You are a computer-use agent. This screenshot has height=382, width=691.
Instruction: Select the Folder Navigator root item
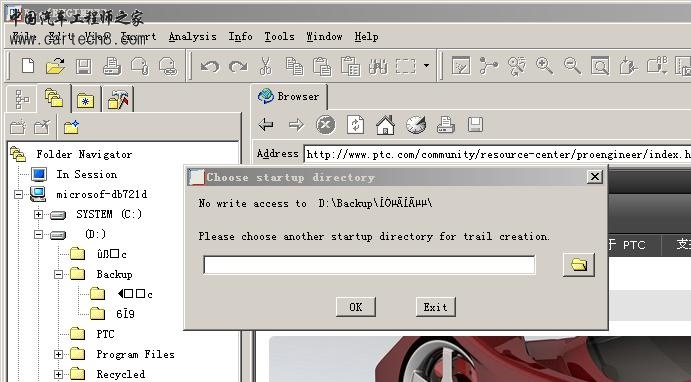point(84,154)
